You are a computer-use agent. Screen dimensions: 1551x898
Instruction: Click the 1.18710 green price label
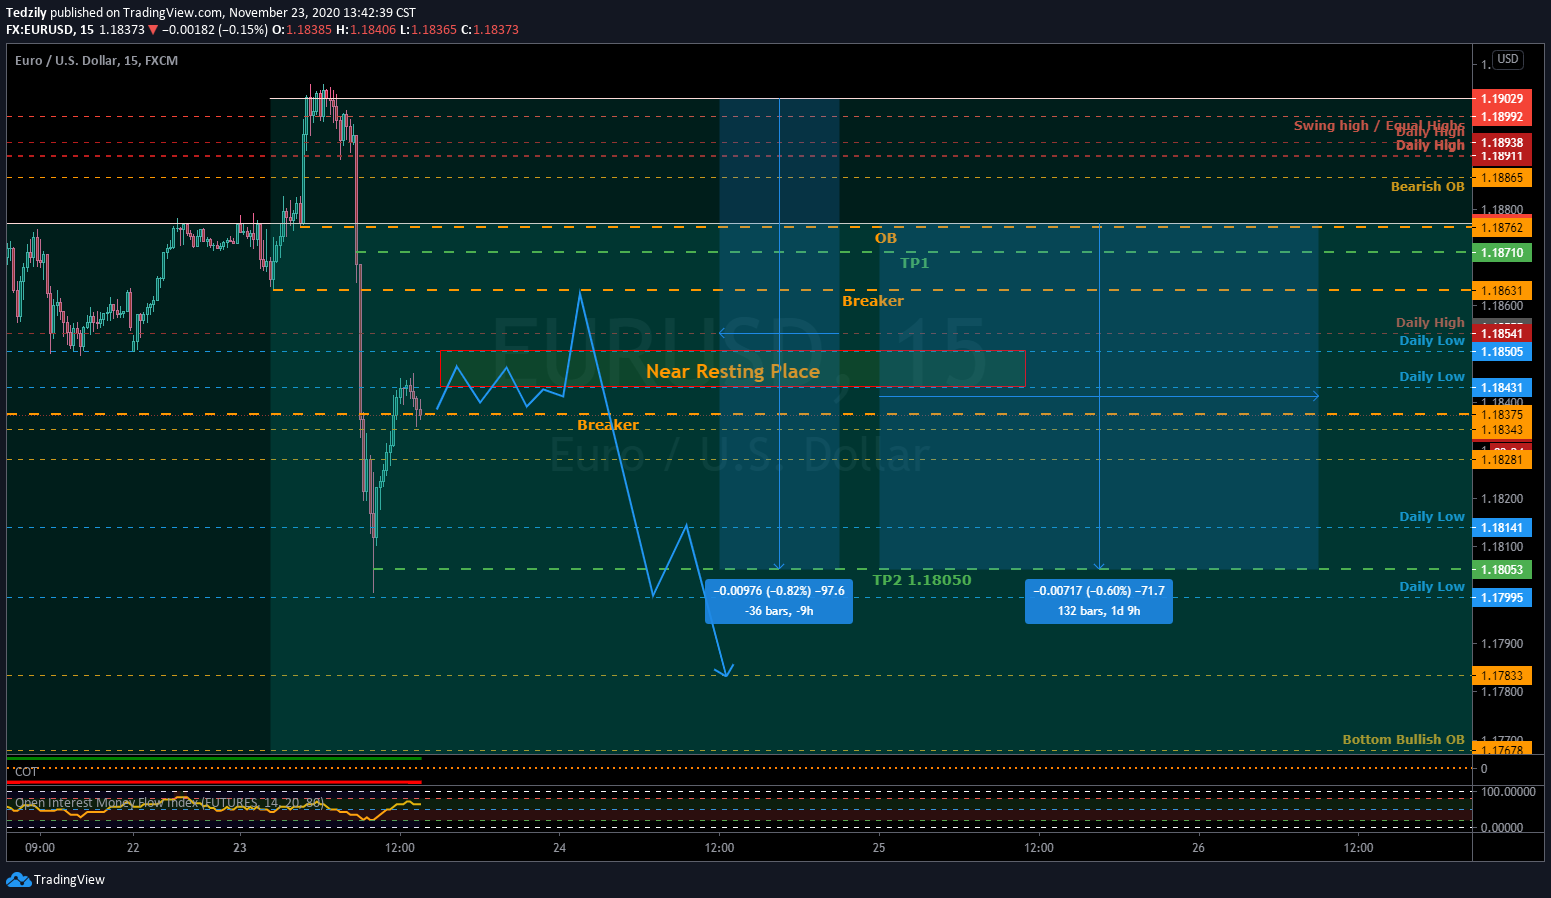1502,253
